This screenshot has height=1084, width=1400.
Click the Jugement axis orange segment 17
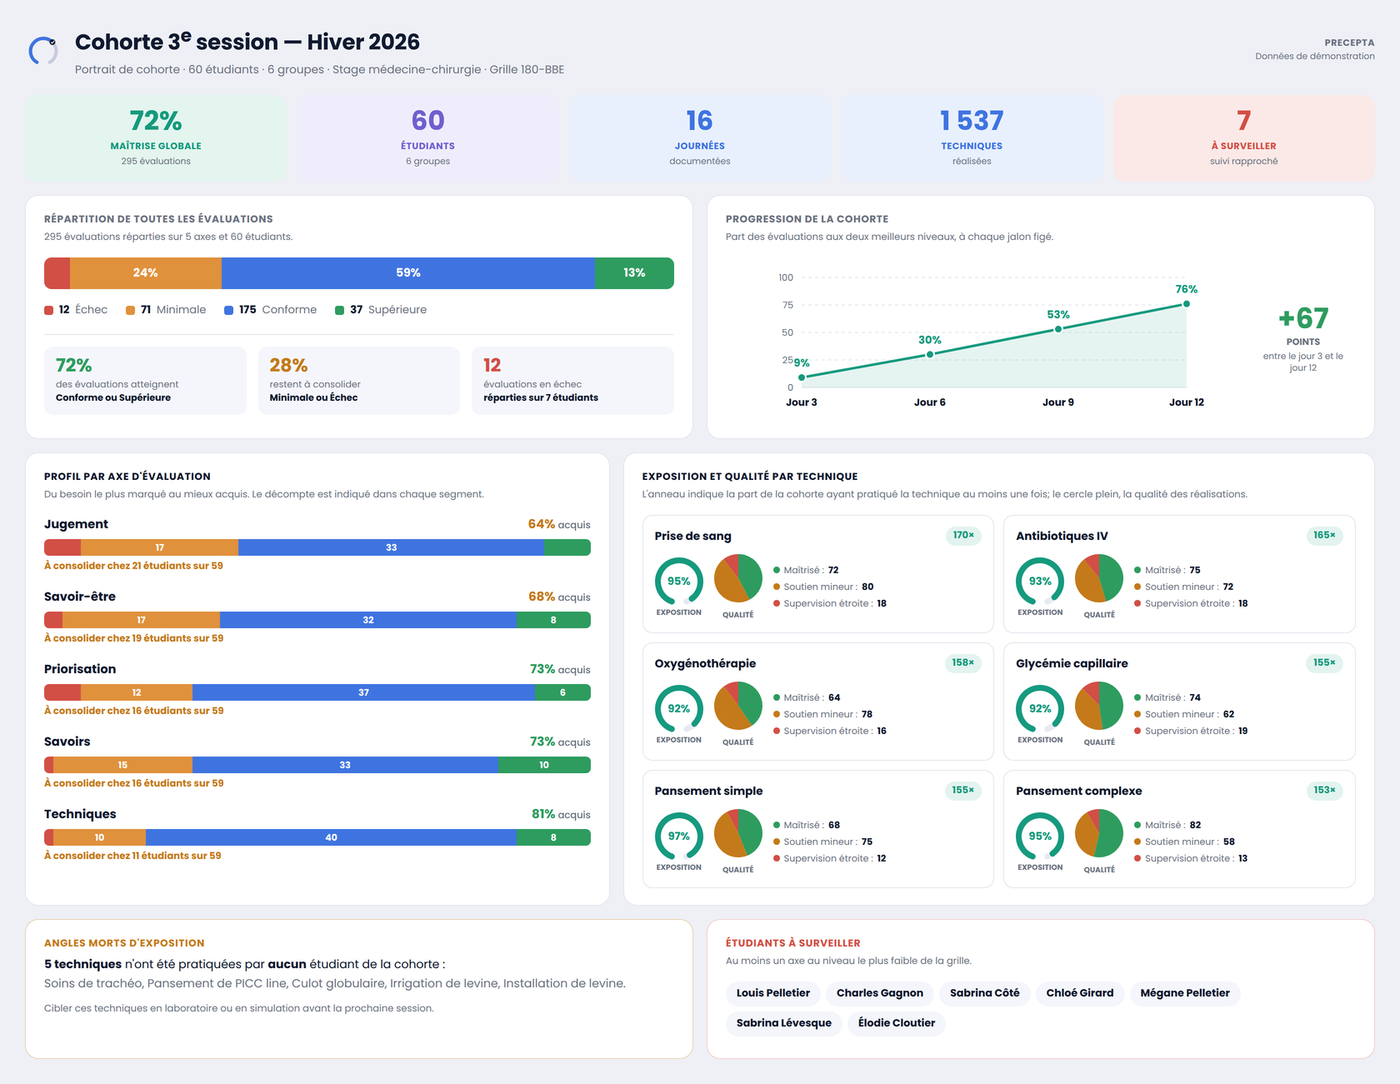160,547
